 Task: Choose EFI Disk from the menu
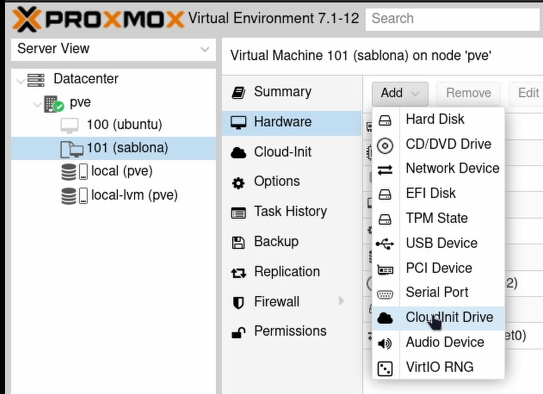(438, 194)
